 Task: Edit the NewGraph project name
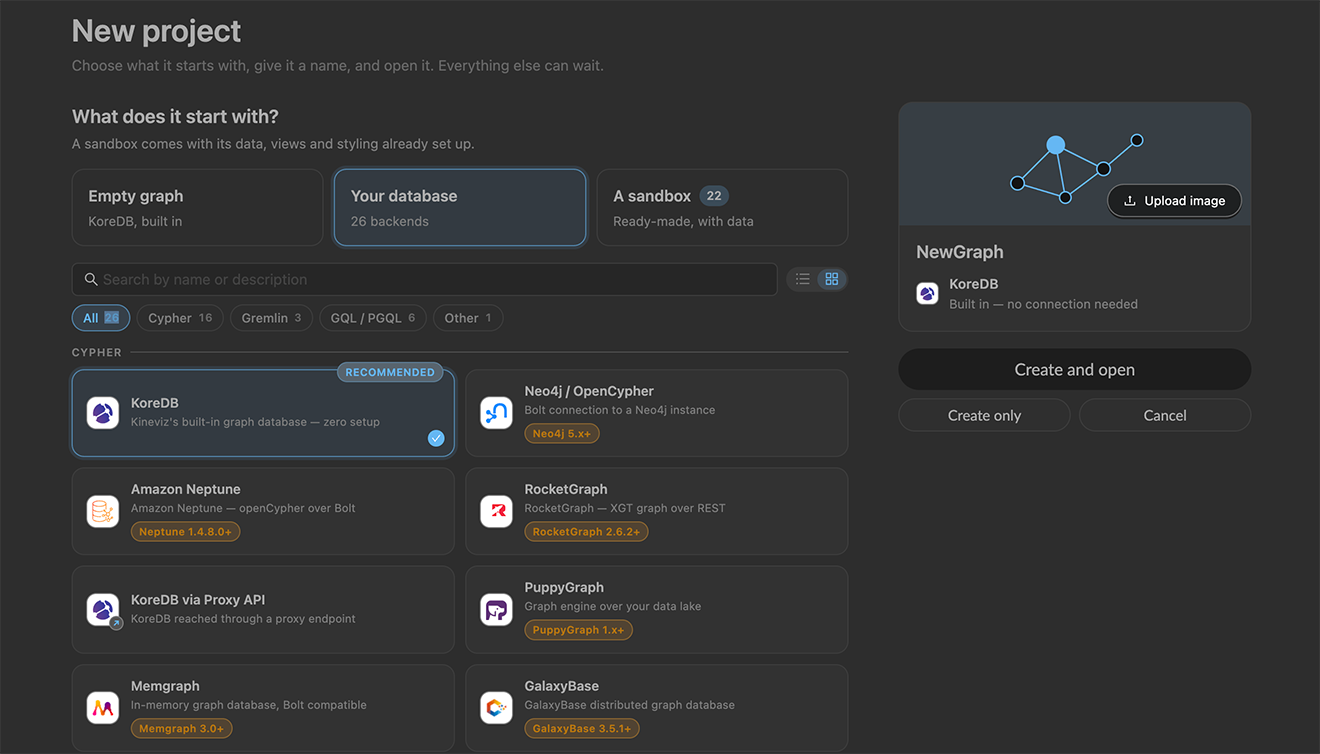[960, 252]
